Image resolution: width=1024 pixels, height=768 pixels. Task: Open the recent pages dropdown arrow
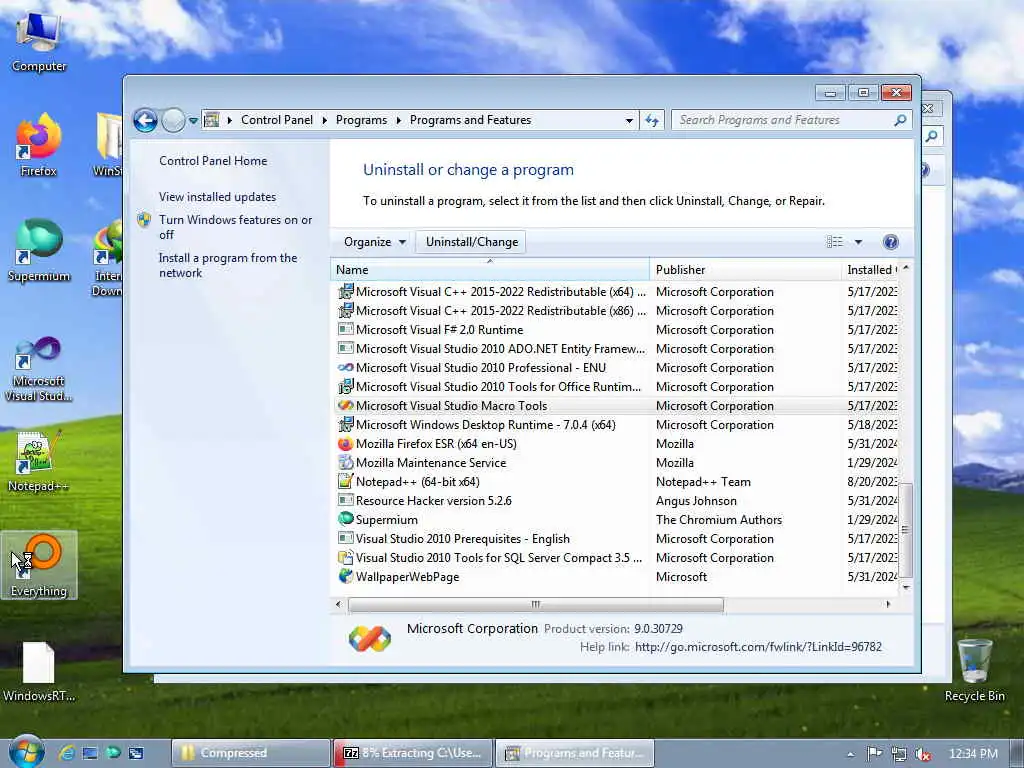[193, 120]
